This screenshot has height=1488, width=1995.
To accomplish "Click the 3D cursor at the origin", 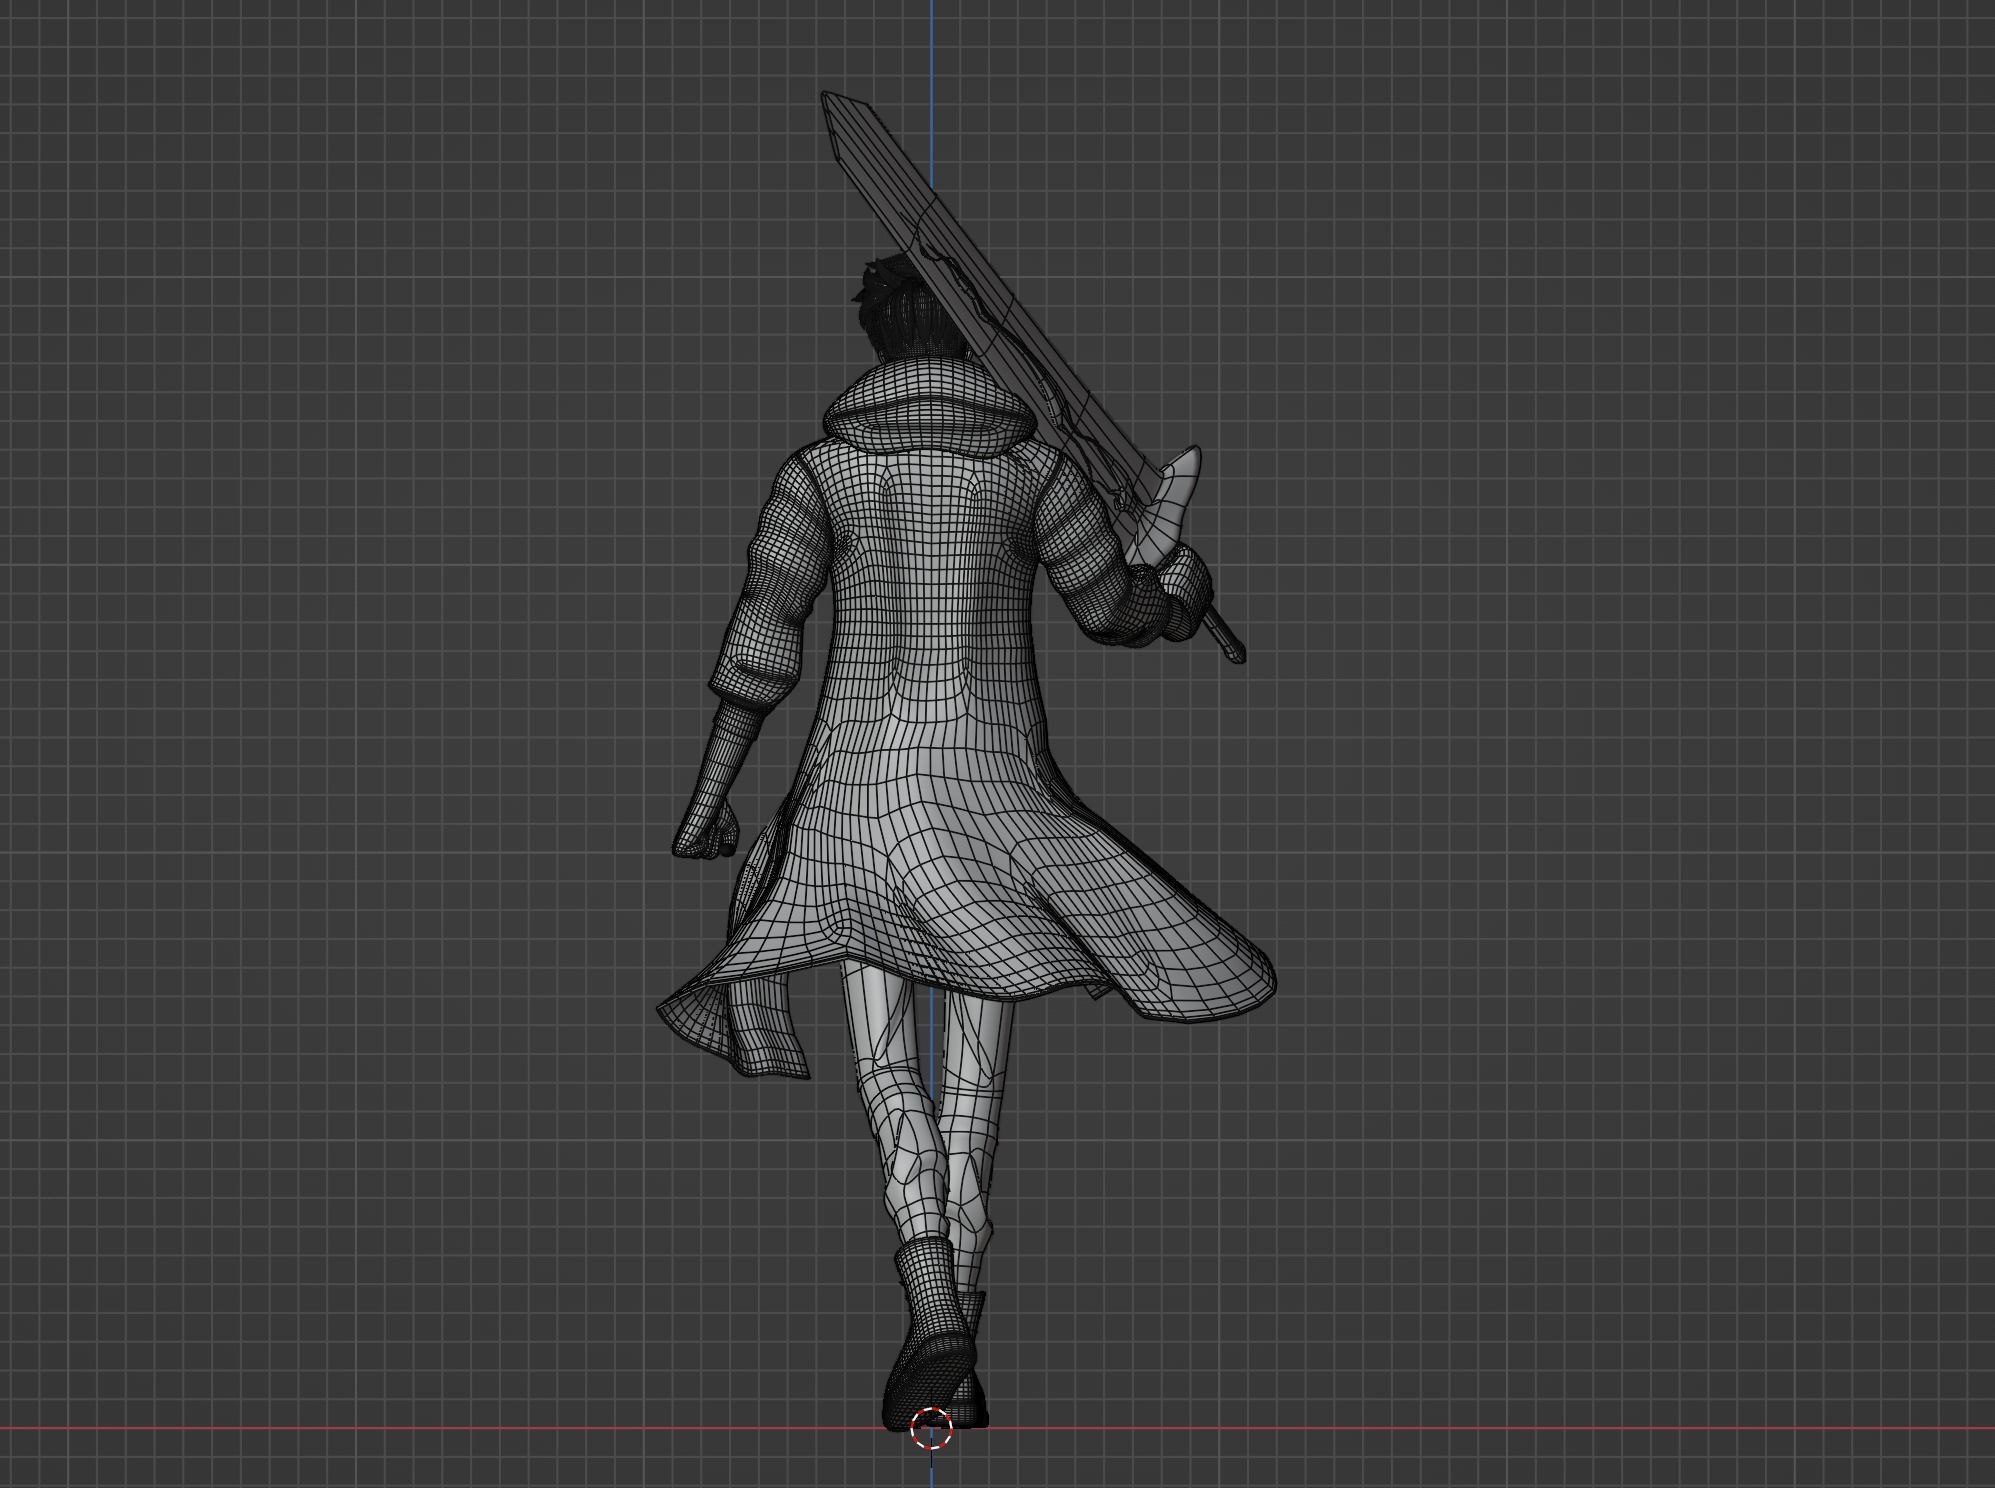I will 931,1427.
